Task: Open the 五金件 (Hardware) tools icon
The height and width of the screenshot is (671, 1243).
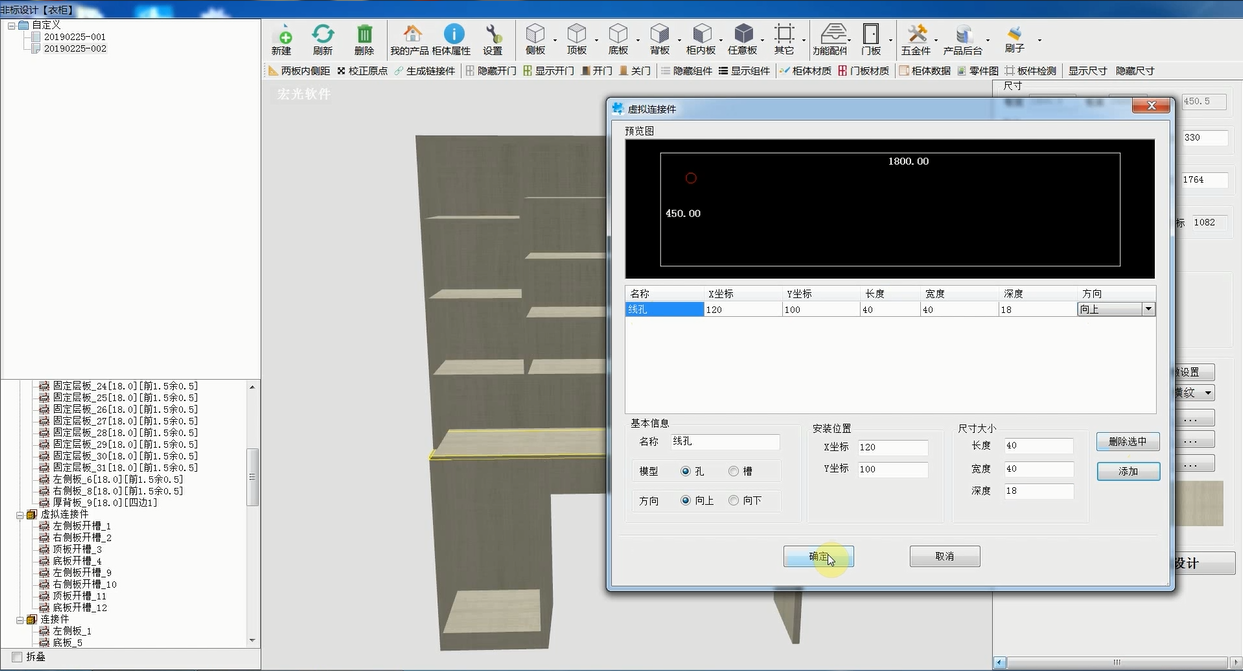Action: coord(916,39)
